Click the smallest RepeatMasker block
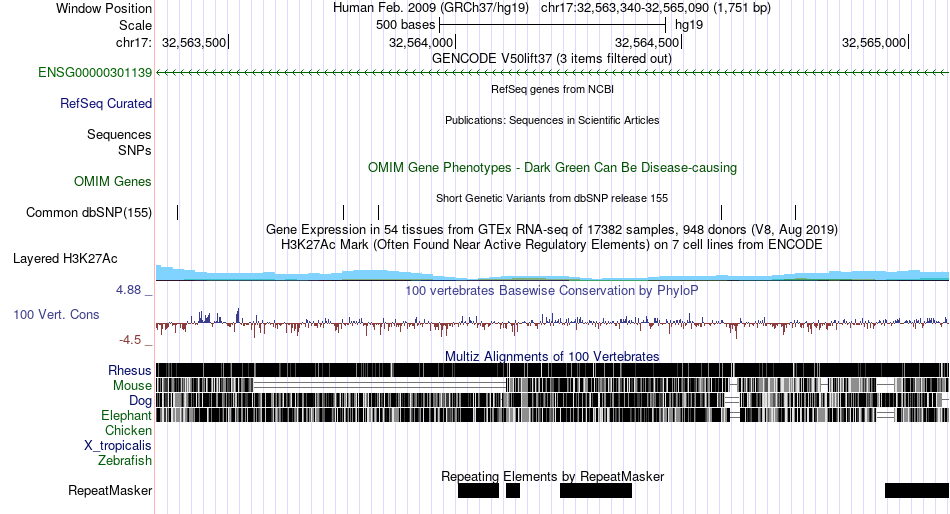 [513, 490]
